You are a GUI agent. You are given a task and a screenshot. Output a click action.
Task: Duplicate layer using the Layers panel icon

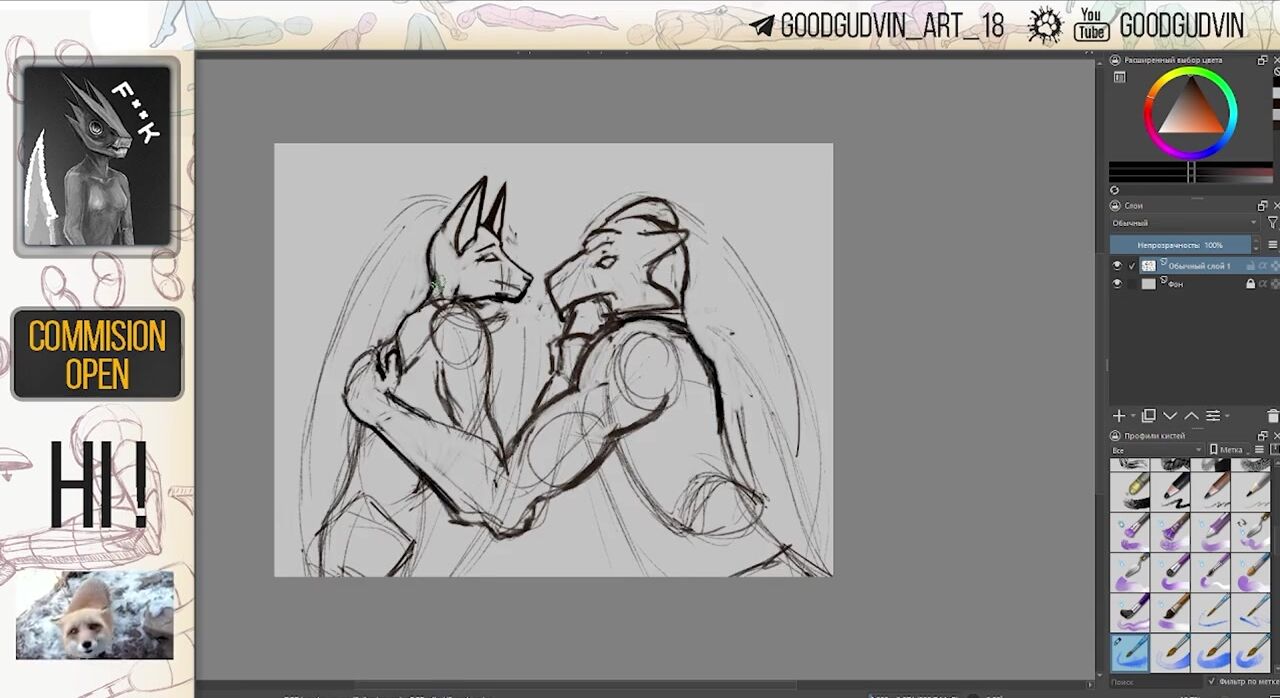coord(1149,416)
